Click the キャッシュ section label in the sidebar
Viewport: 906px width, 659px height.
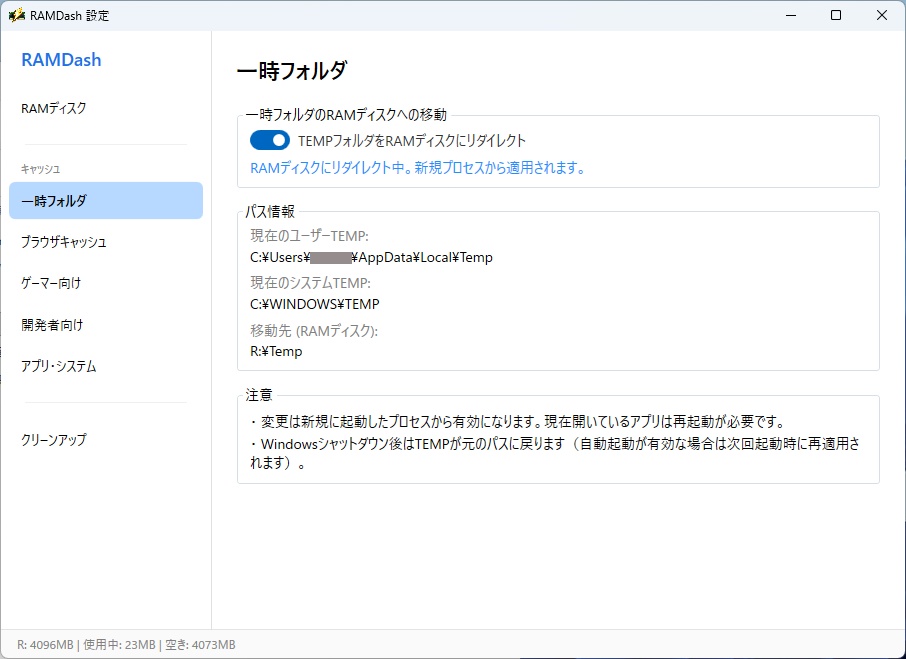tap(40, 169)
